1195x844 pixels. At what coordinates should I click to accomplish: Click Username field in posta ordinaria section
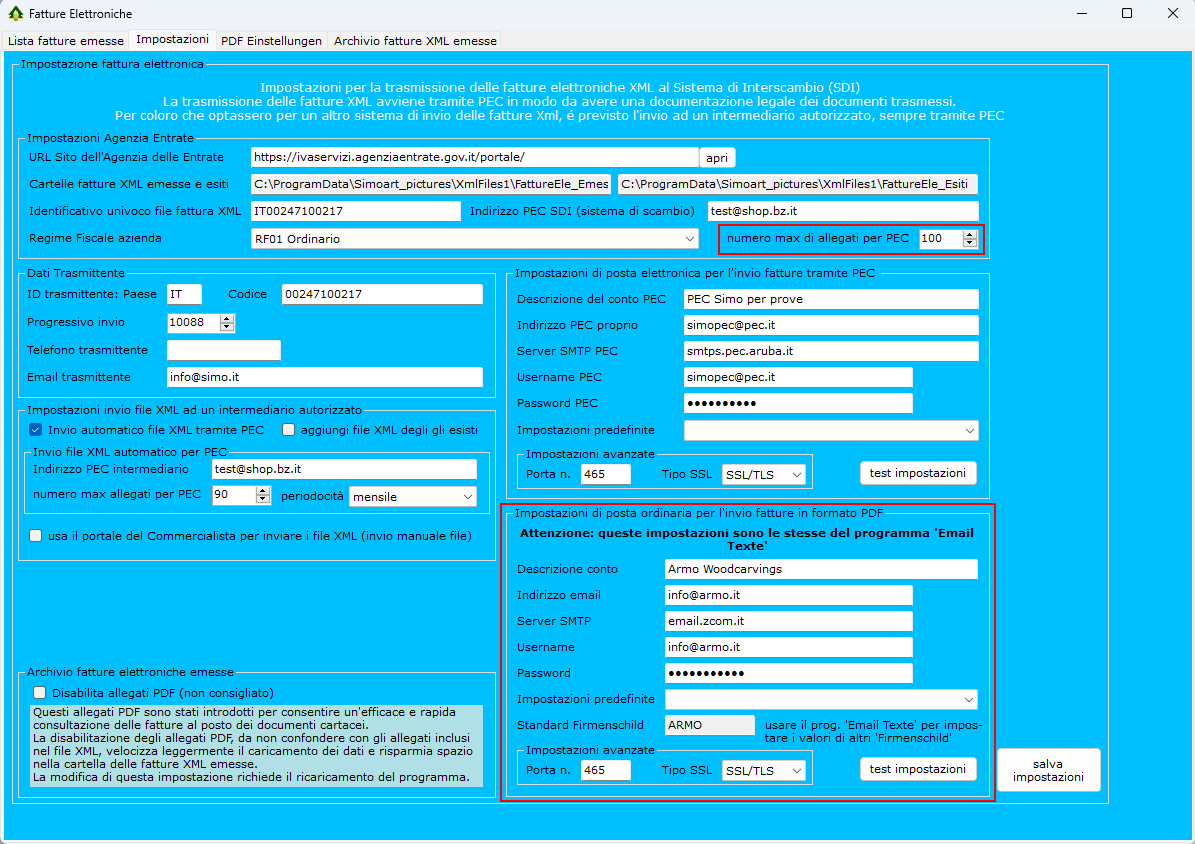point(789,647)
